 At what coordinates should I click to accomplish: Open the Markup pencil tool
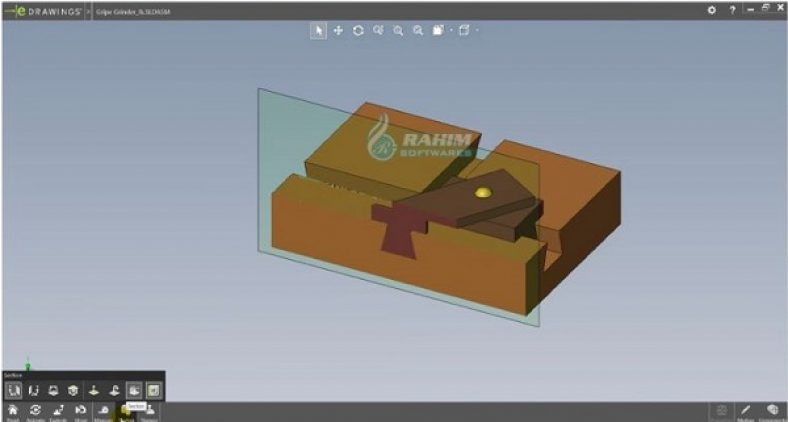[x=745, y=412]
